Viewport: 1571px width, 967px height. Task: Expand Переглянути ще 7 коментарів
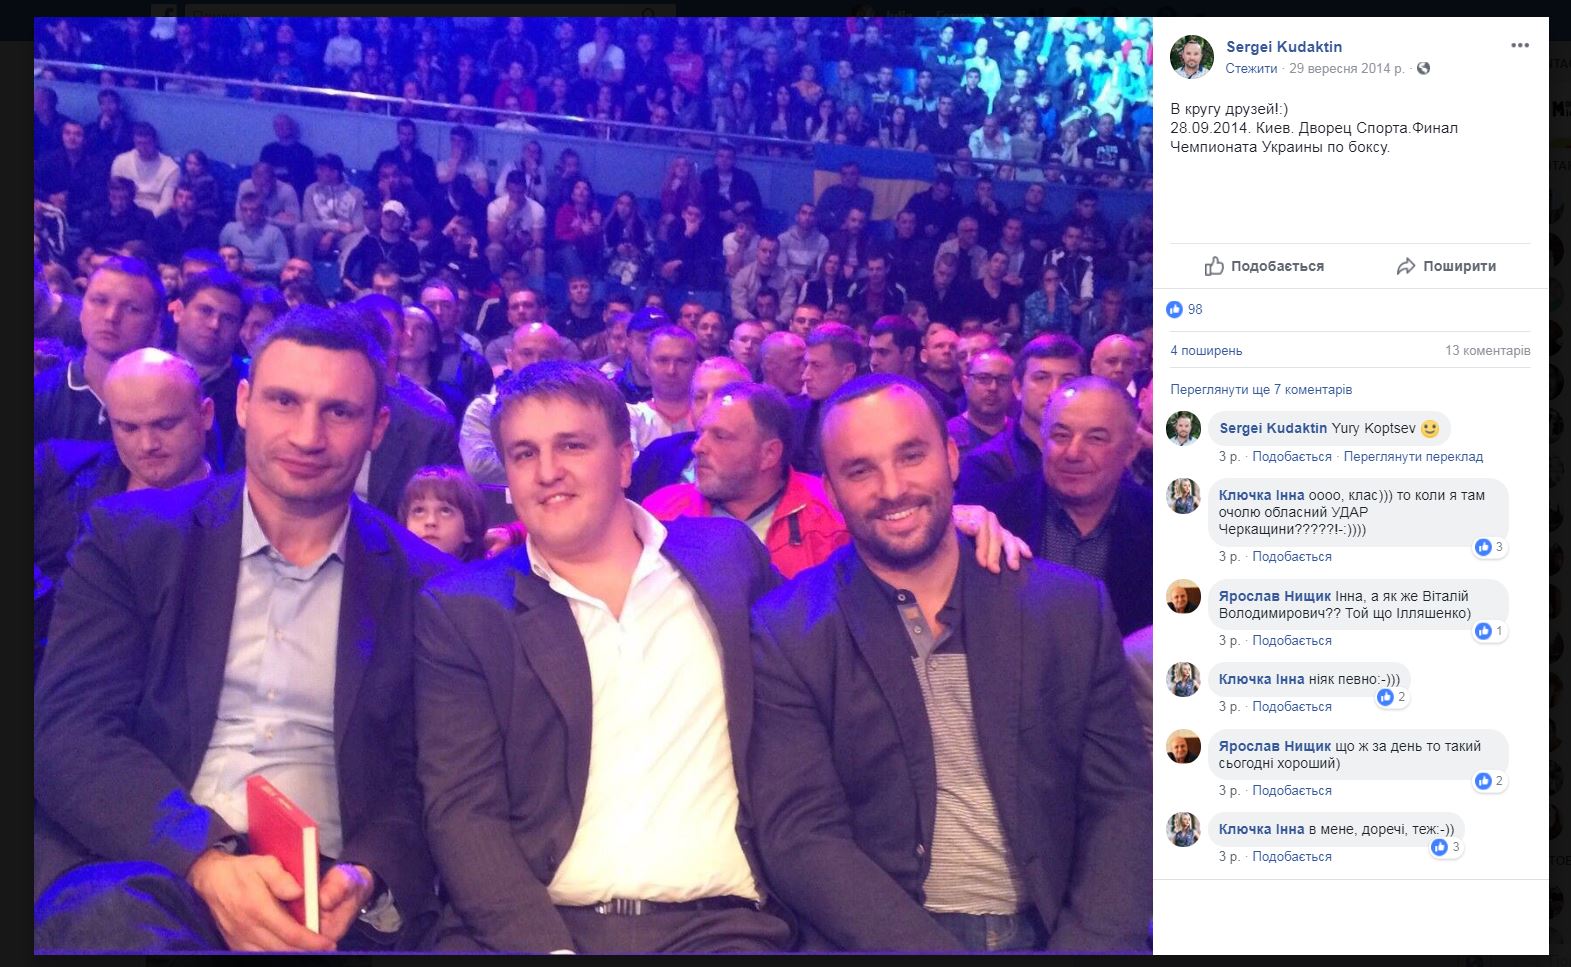(1261, 390)
